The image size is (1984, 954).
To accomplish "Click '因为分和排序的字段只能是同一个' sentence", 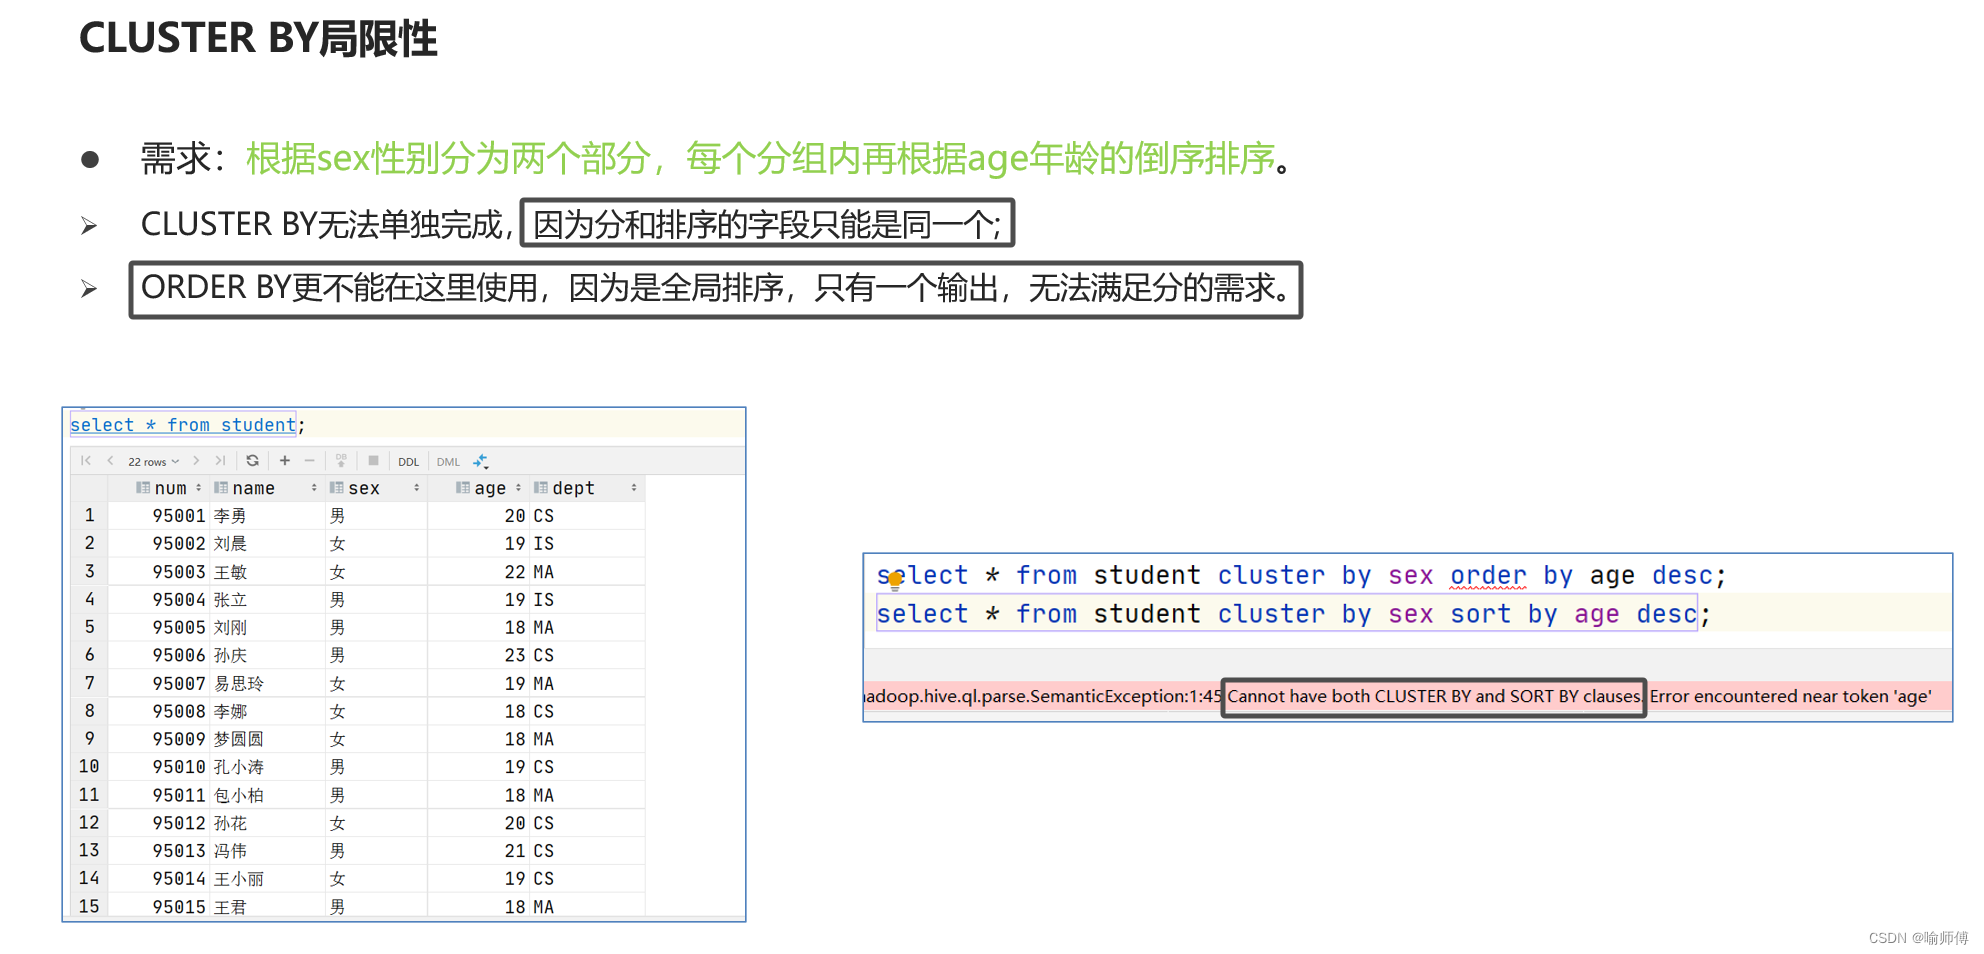I will click(767, 224).
